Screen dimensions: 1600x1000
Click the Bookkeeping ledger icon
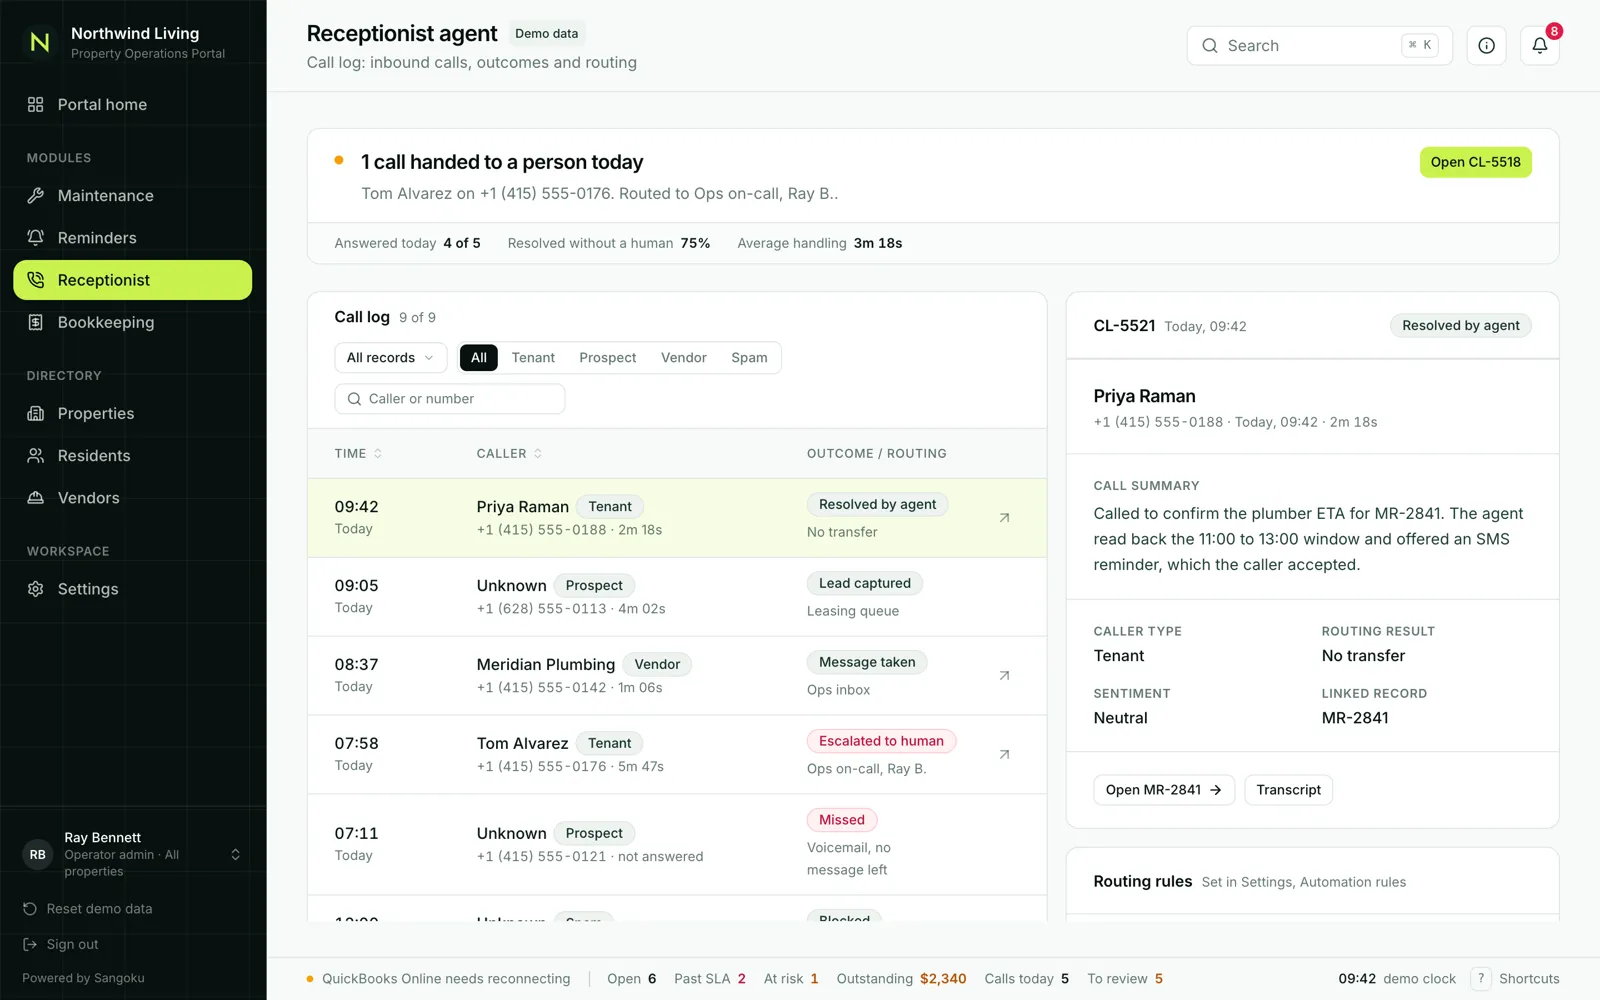pos(36,322)
